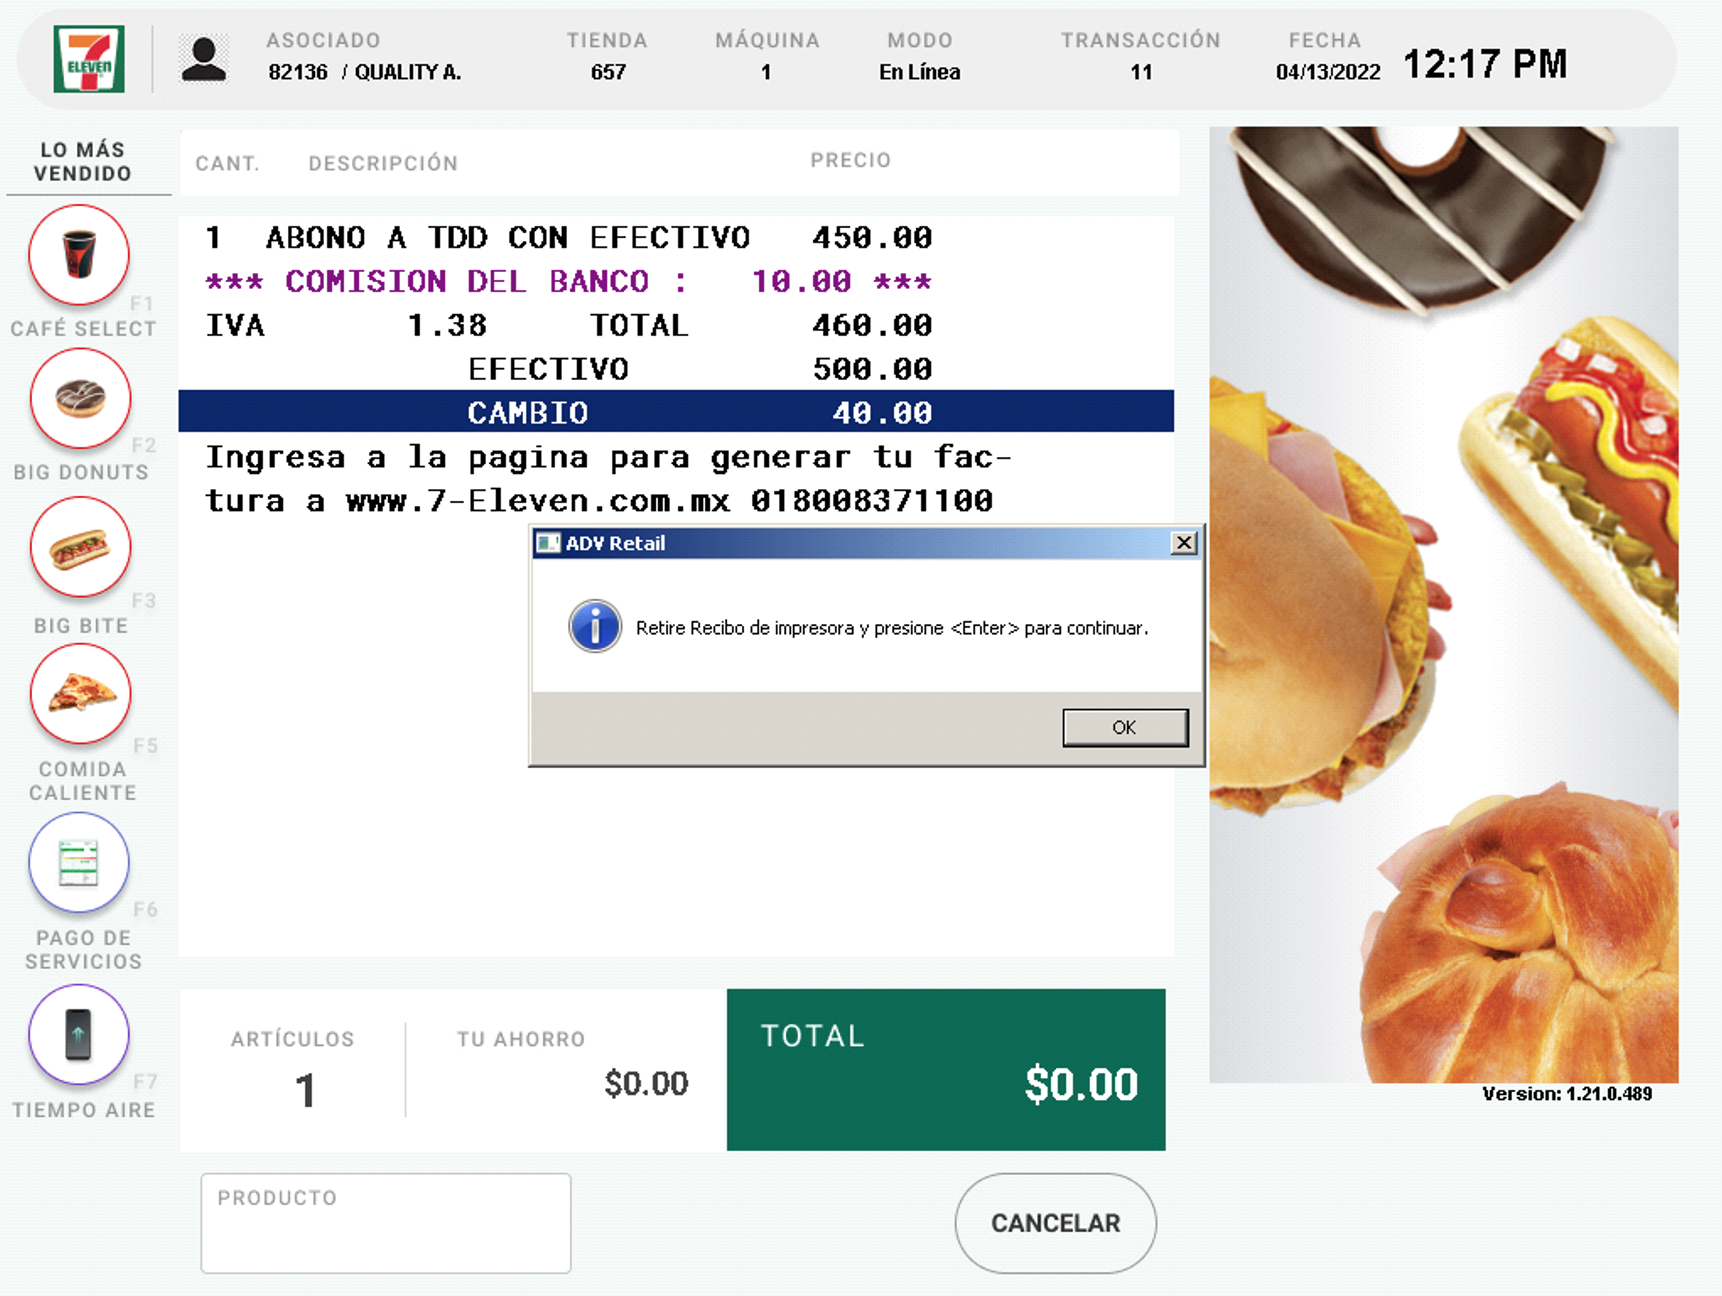Select the highlighted CAMBIO row
Viewport: 1722px width, 1296px height.
[676, 411]
